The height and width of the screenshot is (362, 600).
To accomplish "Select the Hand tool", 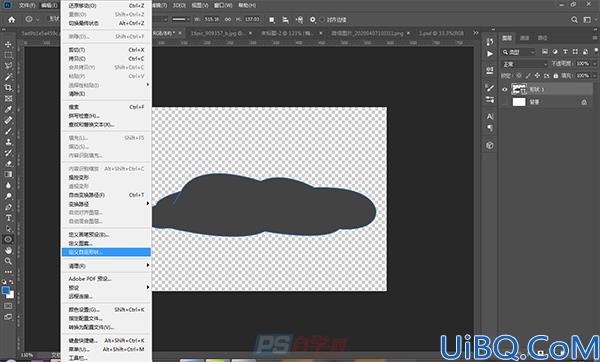I will pos(8,250).
